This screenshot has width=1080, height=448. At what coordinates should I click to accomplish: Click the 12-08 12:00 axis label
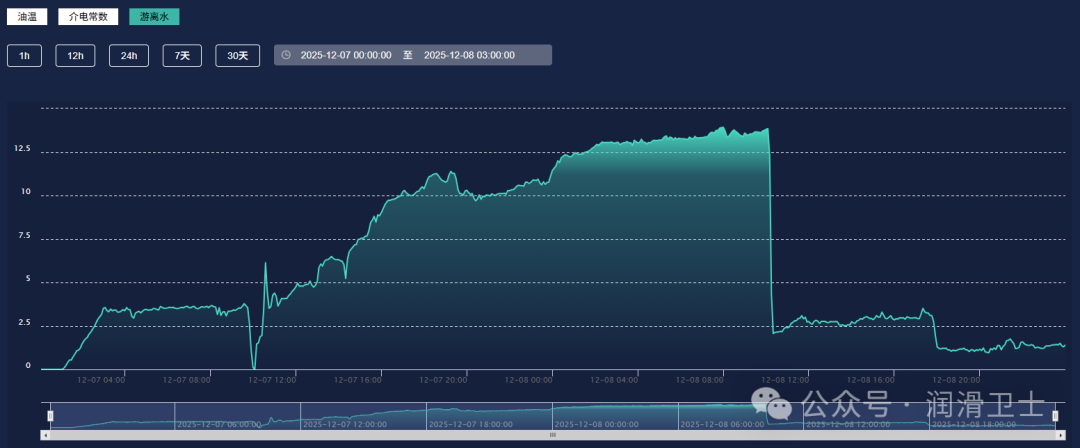[785, 379]
